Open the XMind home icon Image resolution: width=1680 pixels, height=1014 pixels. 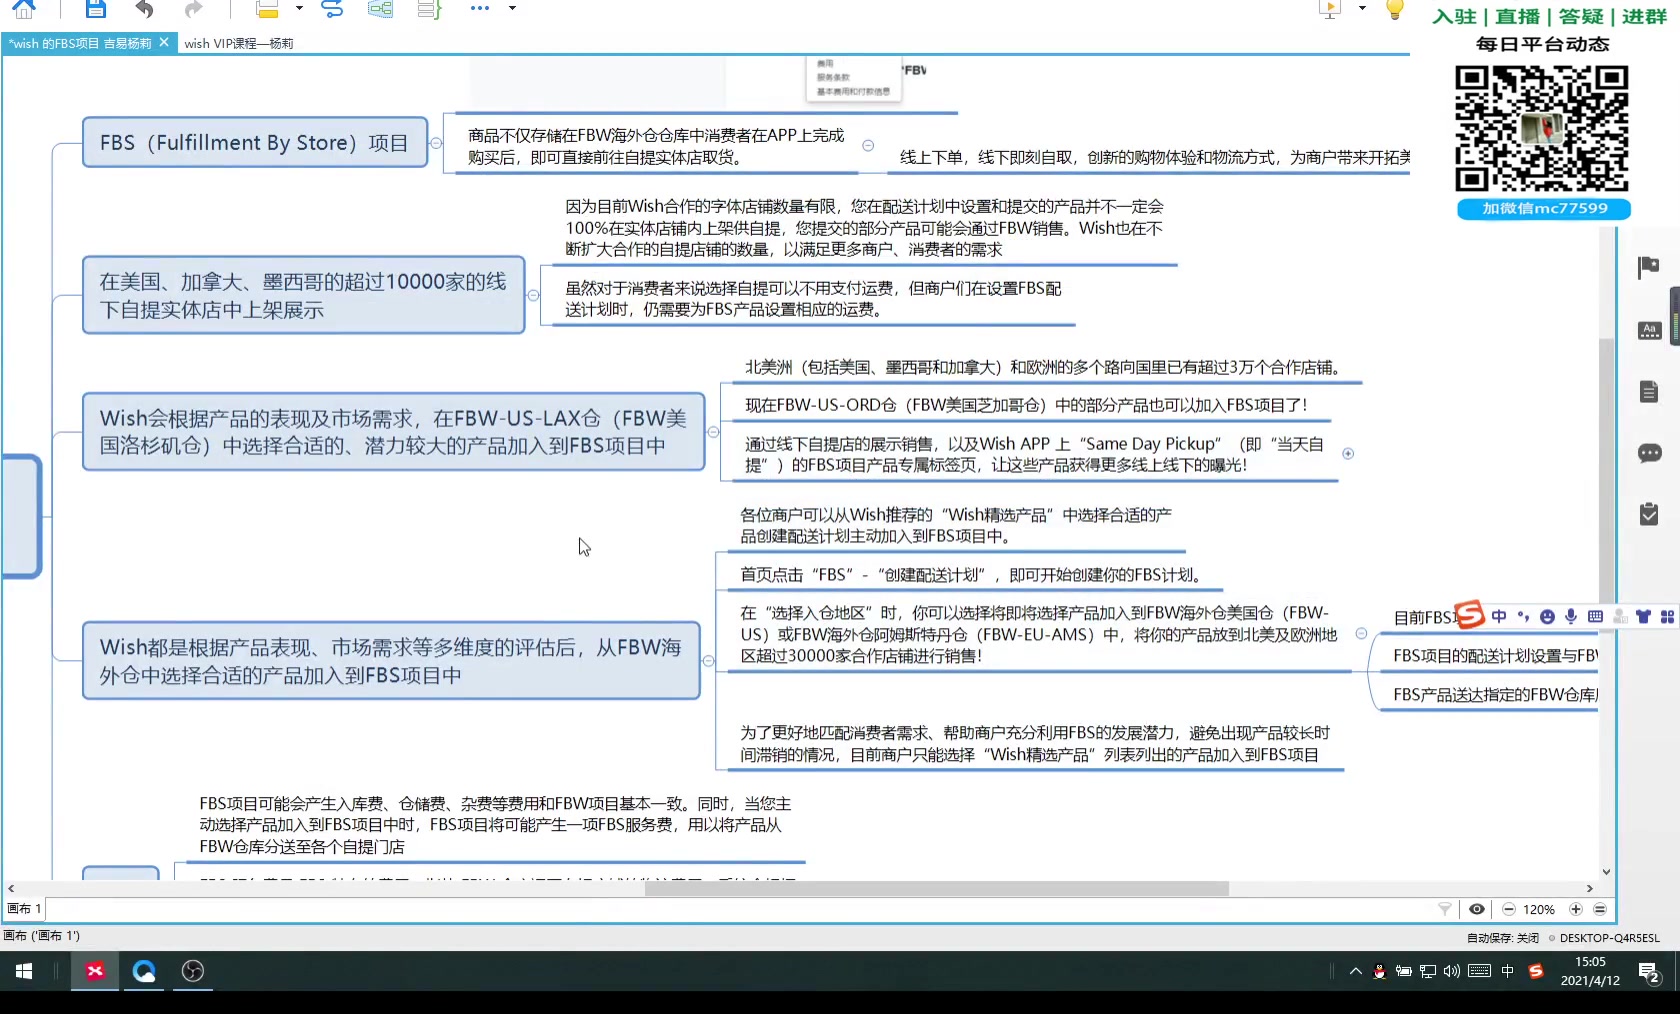point(24,9)
